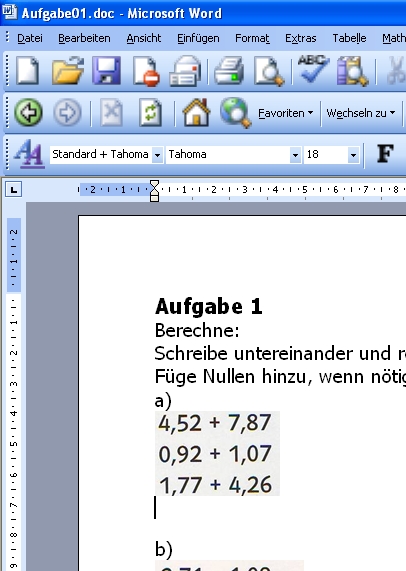The image size is (406, 571).
Task: Click the line Füge Nullen hinzu
Action: 280,377
